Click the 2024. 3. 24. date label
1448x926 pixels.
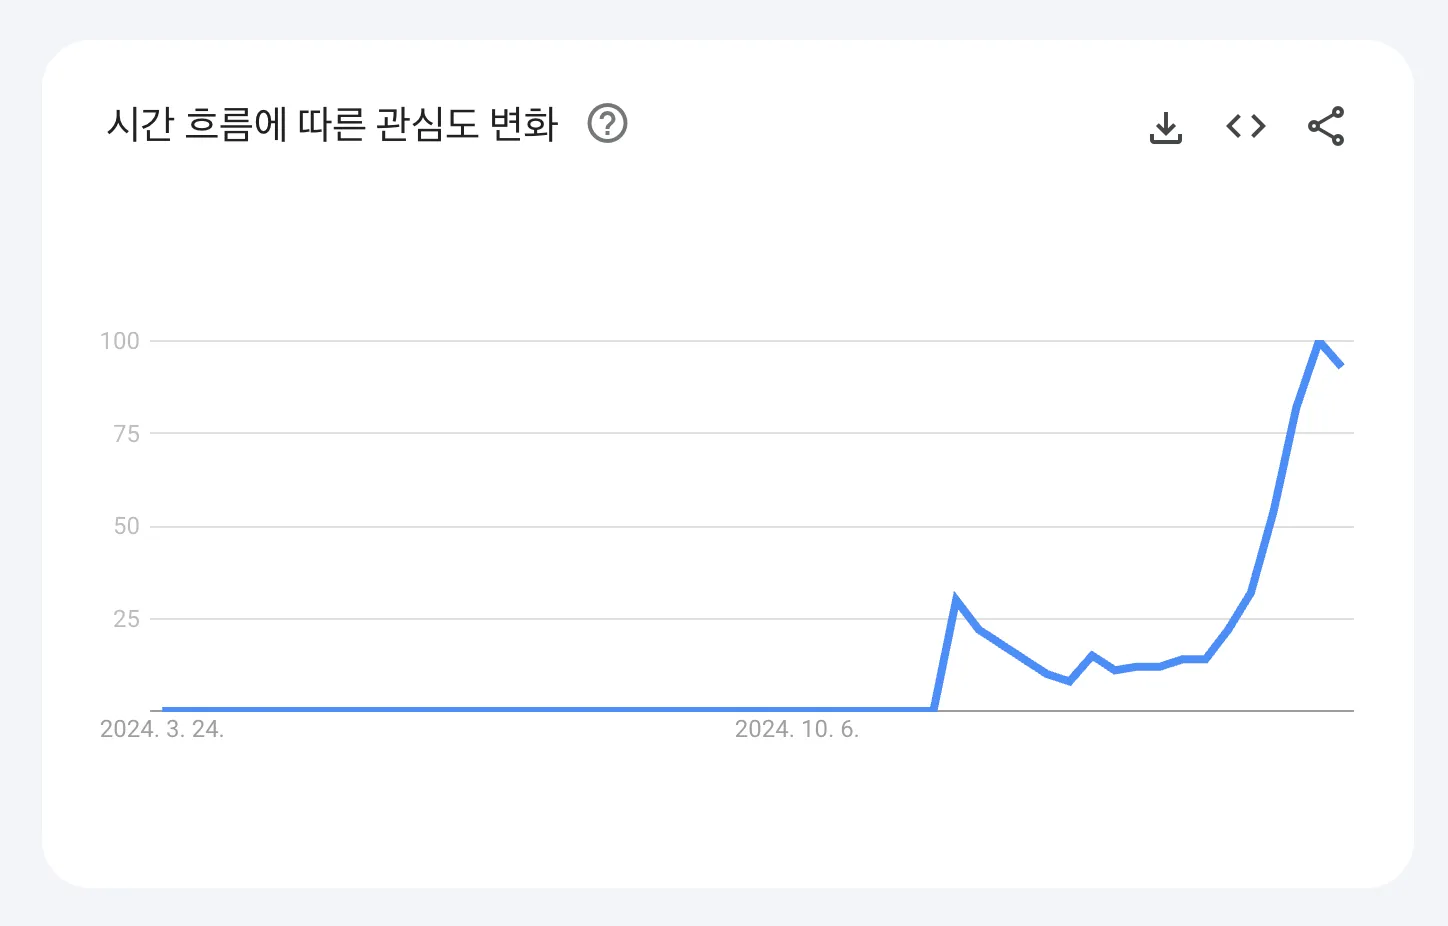click(162, 729)
